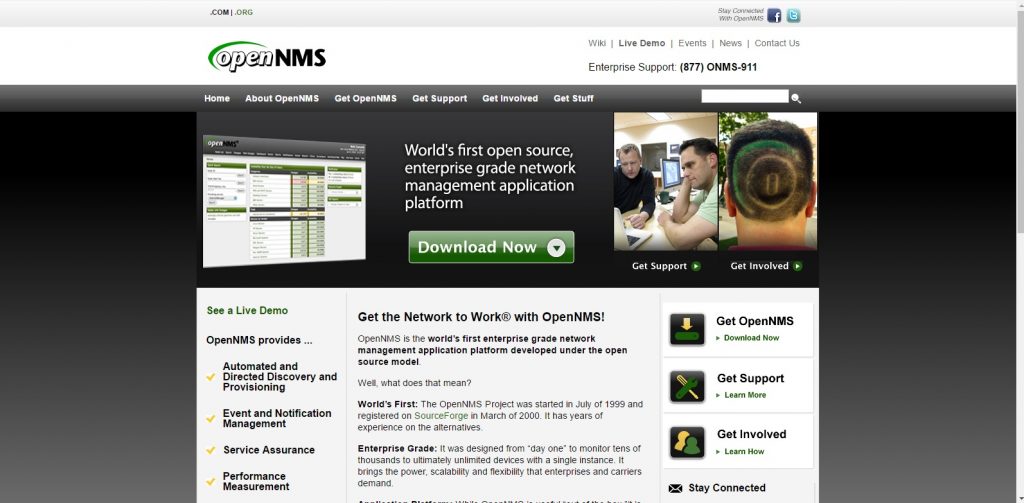Open the Home menu item
Image resolution: width=1024 pixels, height=503 pixels.
click(x=217, y=99)
